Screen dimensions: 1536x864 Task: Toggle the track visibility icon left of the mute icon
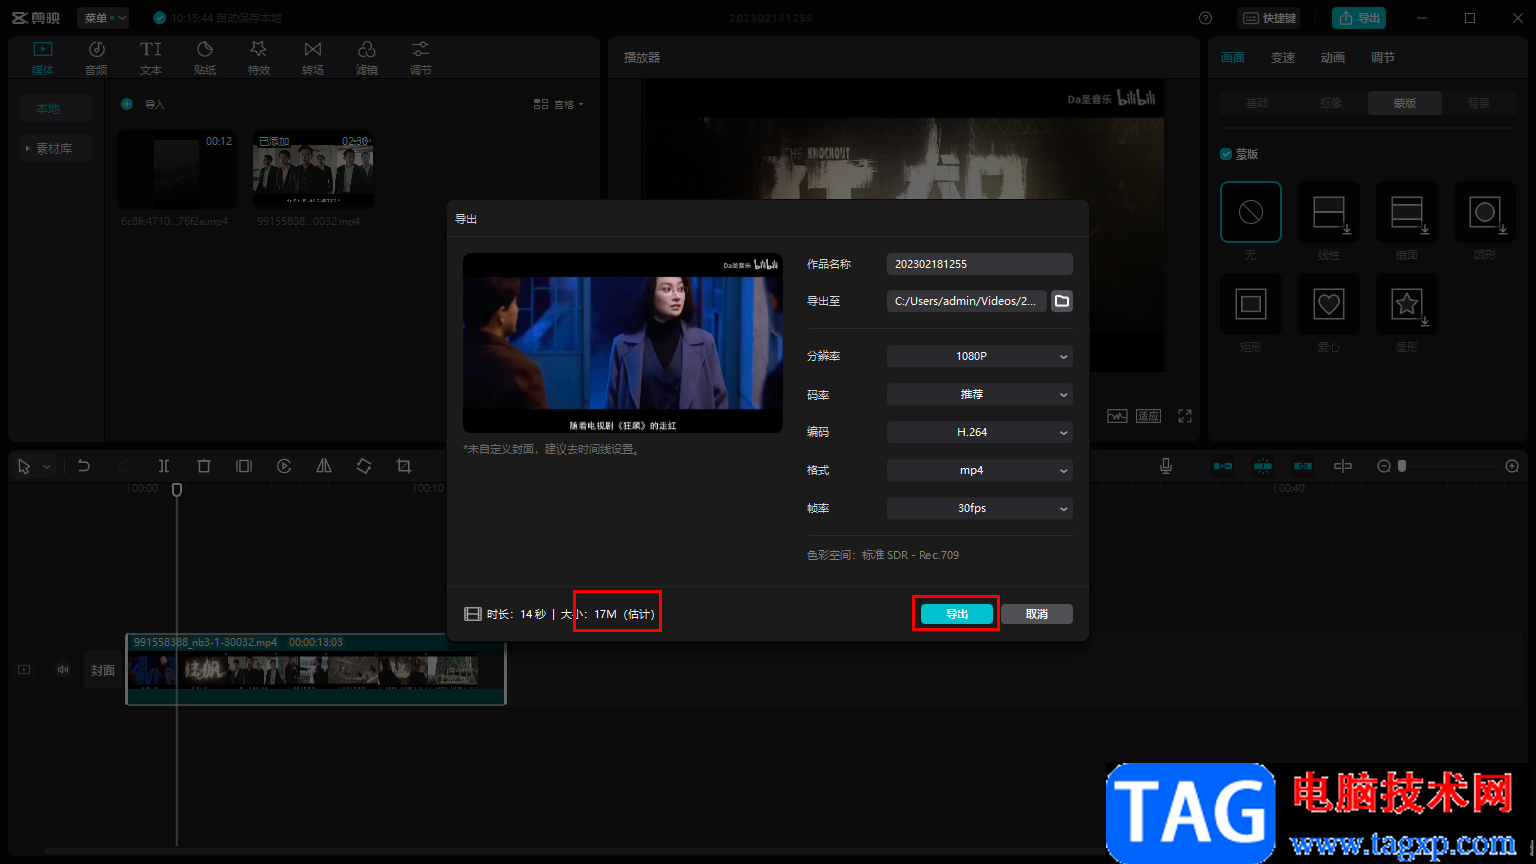pyautogui.click(x=24, y=670)
